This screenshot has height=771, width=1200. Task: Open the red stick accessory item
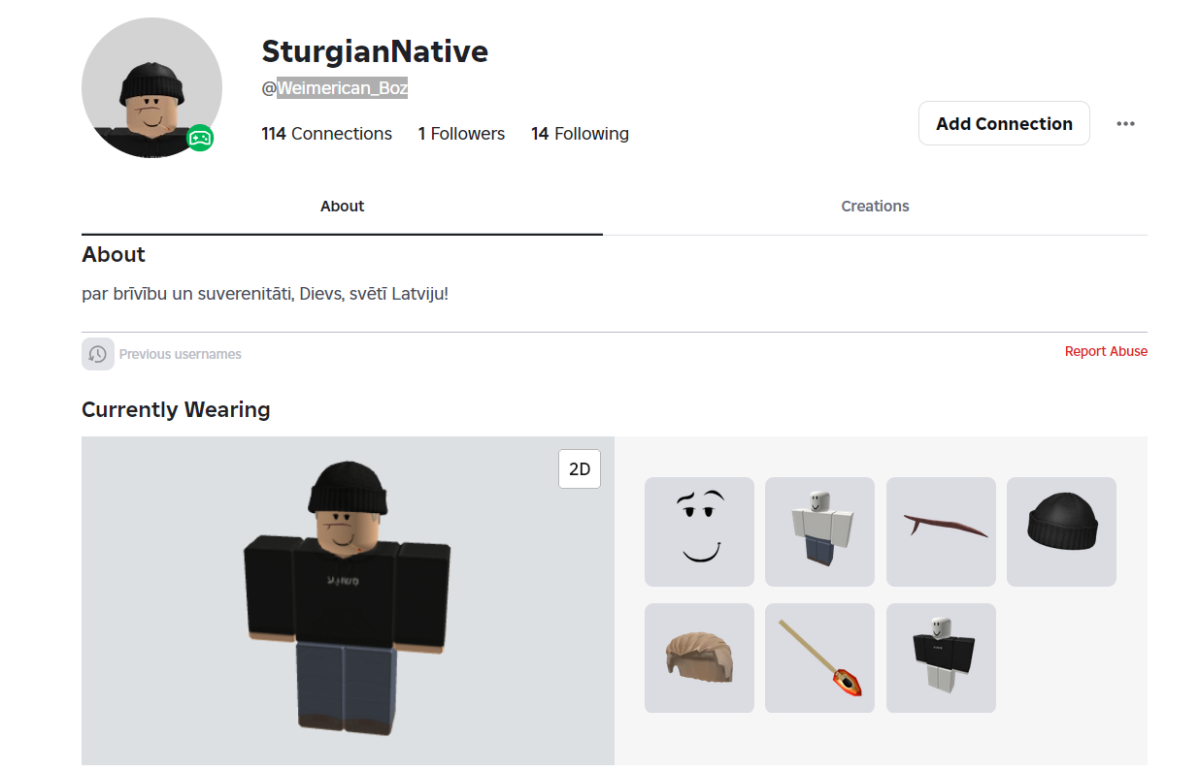click(941, 532)
